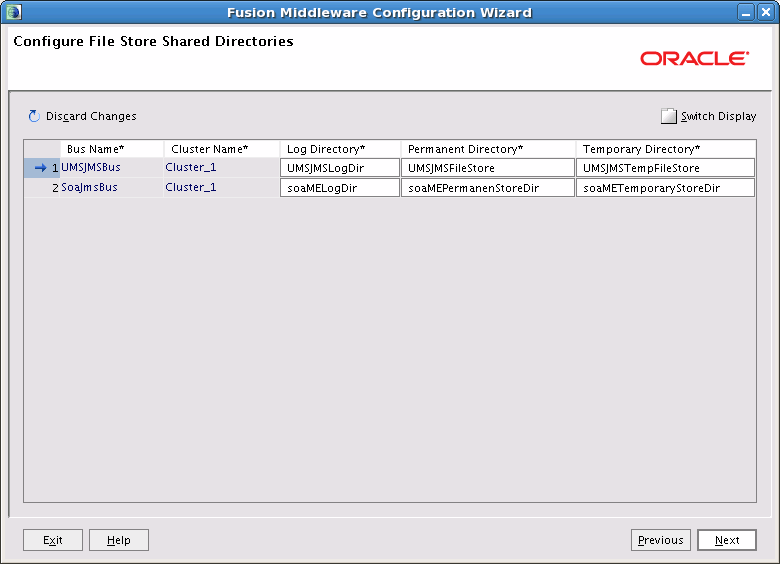
Task: Click the Exit button
Action: [x=53, y=540]
